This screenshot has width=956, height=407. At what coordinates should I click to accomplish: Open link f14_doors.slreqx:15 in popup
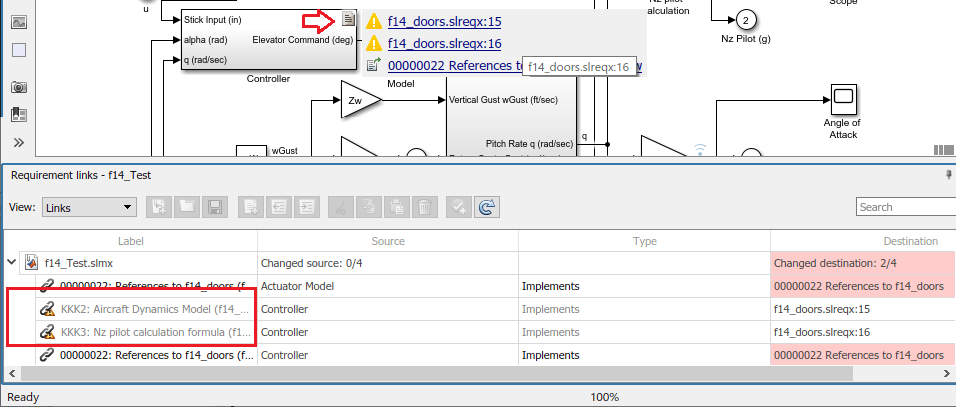444,22
